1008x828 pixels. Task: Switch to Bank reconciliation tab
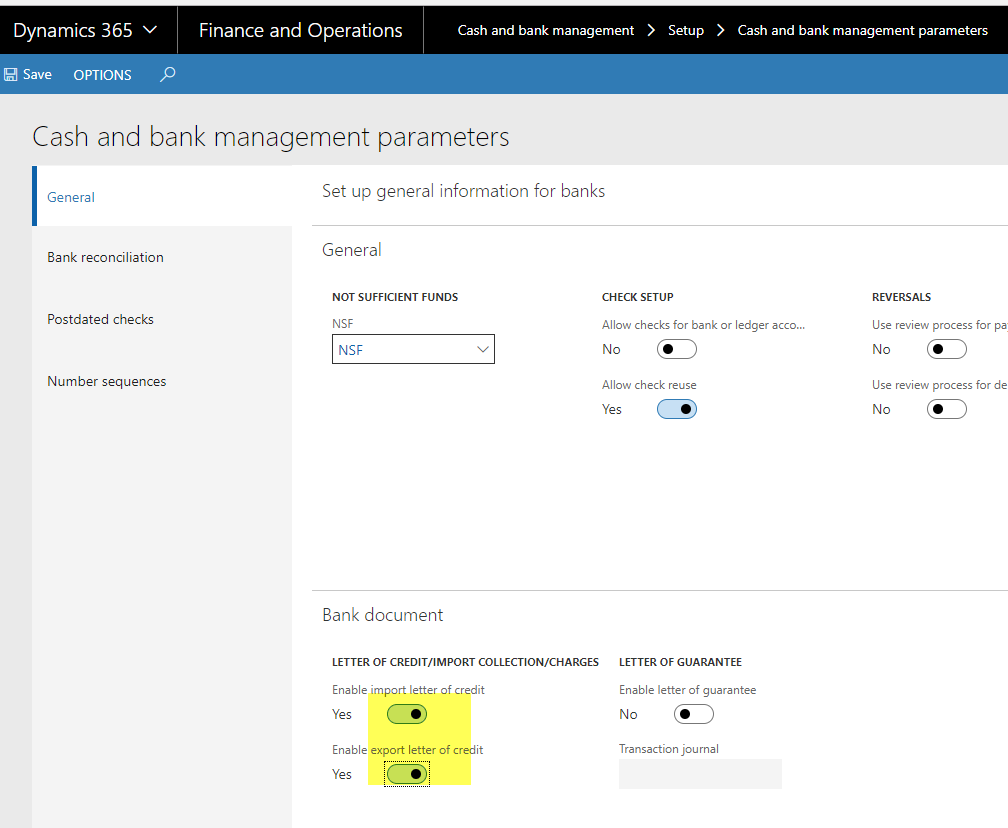point(105,257)
